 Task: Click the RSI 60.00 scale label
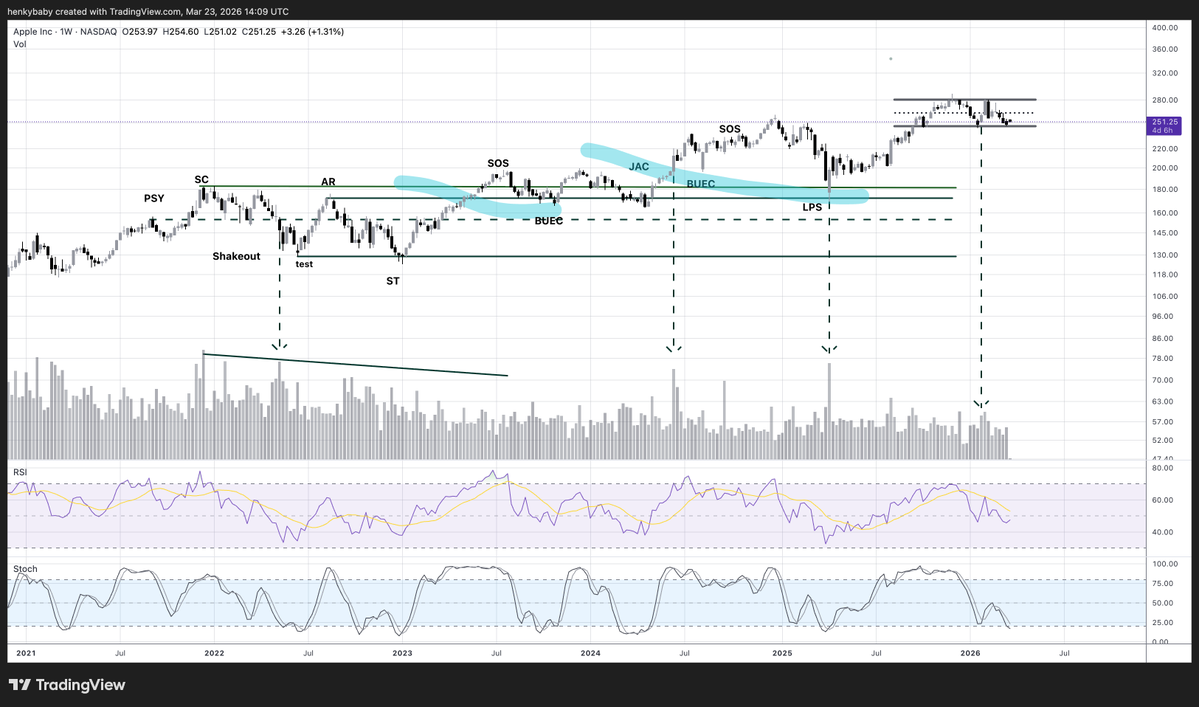point(1162,500)
